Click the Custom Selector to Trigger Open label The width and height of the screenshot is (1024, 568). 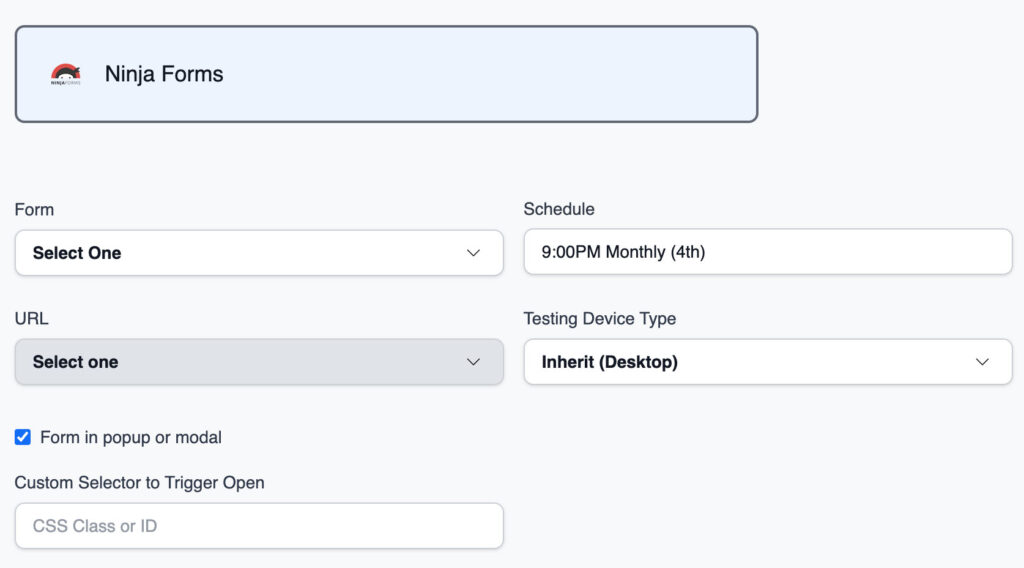click(x=139, y=482)
